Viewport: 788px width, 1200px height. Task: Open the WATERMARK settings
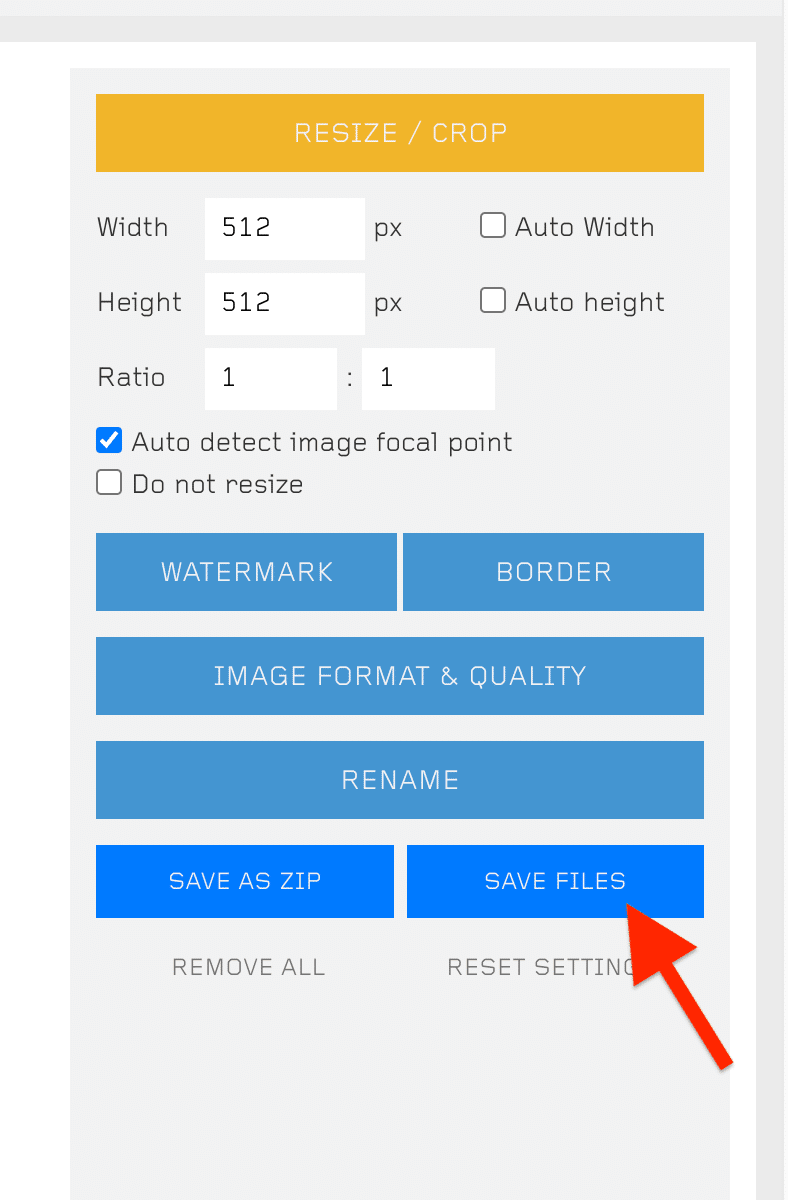point(246,572)
